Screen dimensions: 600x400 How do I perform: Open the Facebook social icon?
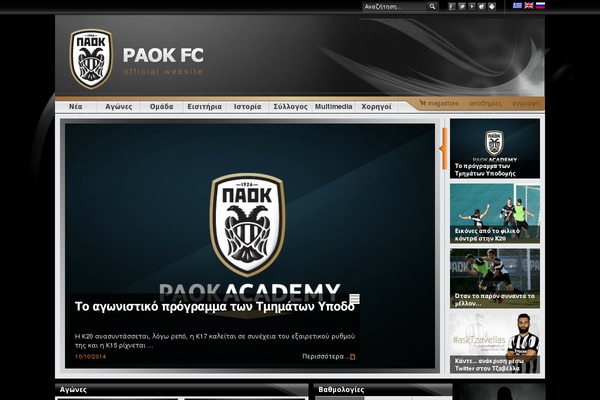(x=452, y=7)
